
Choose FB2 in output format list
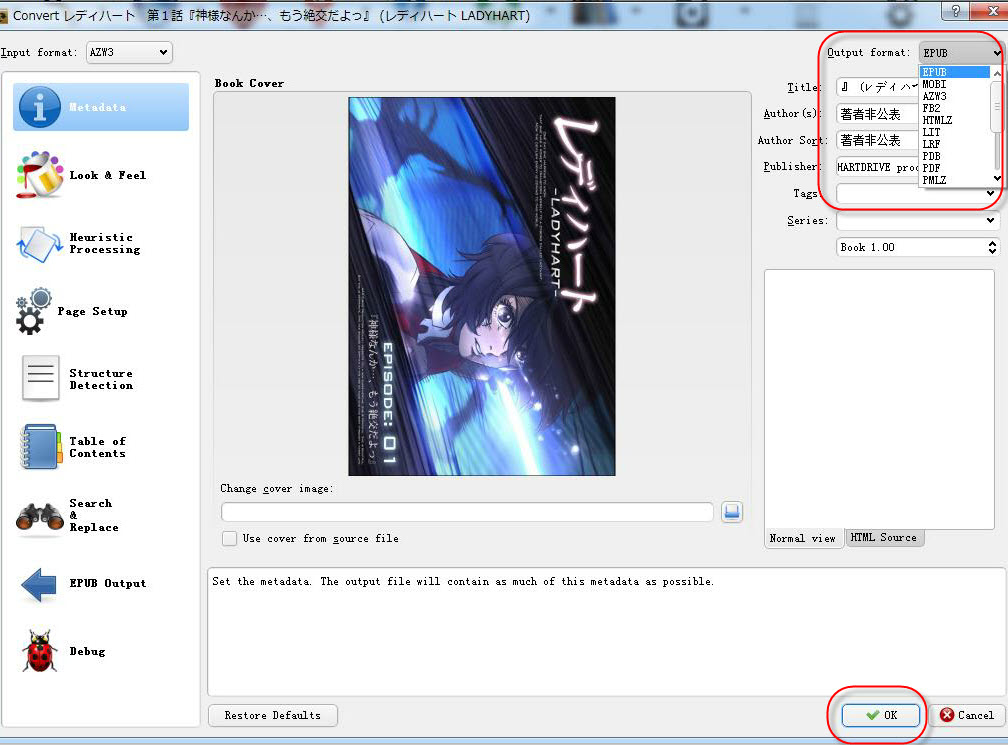click(x=955, y=108)
